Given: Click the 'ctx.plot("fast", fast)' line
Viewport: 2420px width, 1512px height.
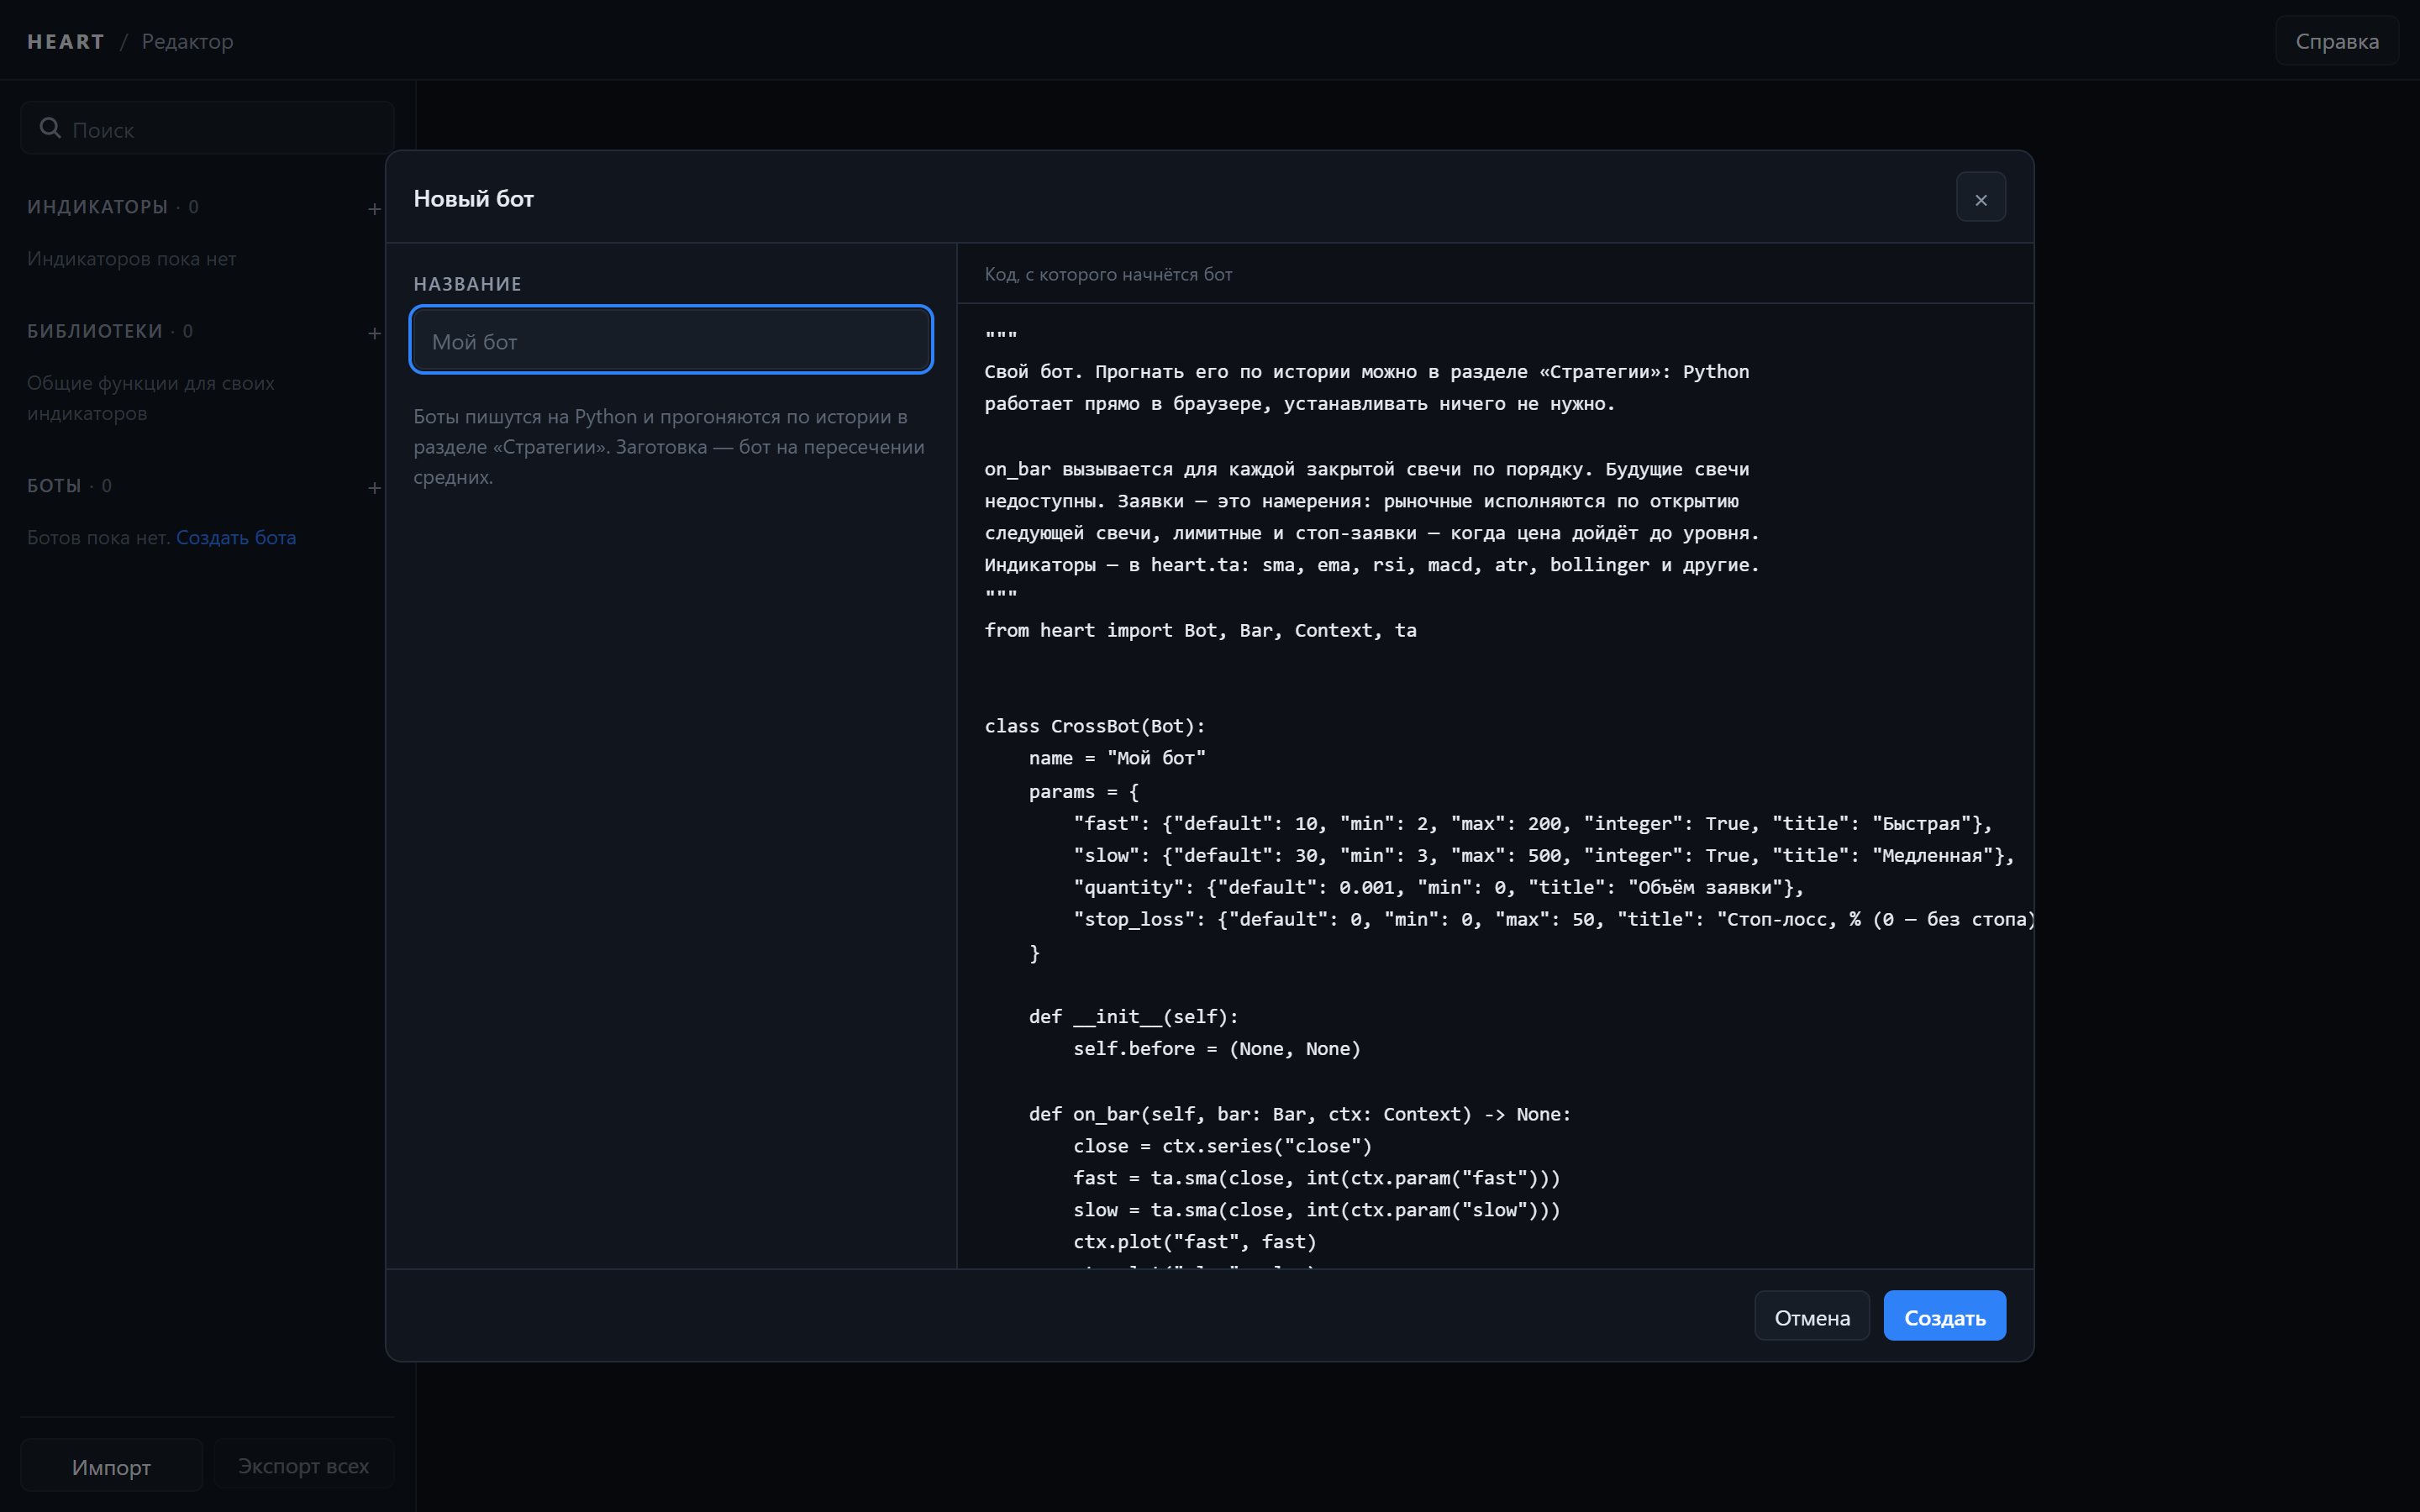Looking at the screenshot, I should pos(1194,1242).
